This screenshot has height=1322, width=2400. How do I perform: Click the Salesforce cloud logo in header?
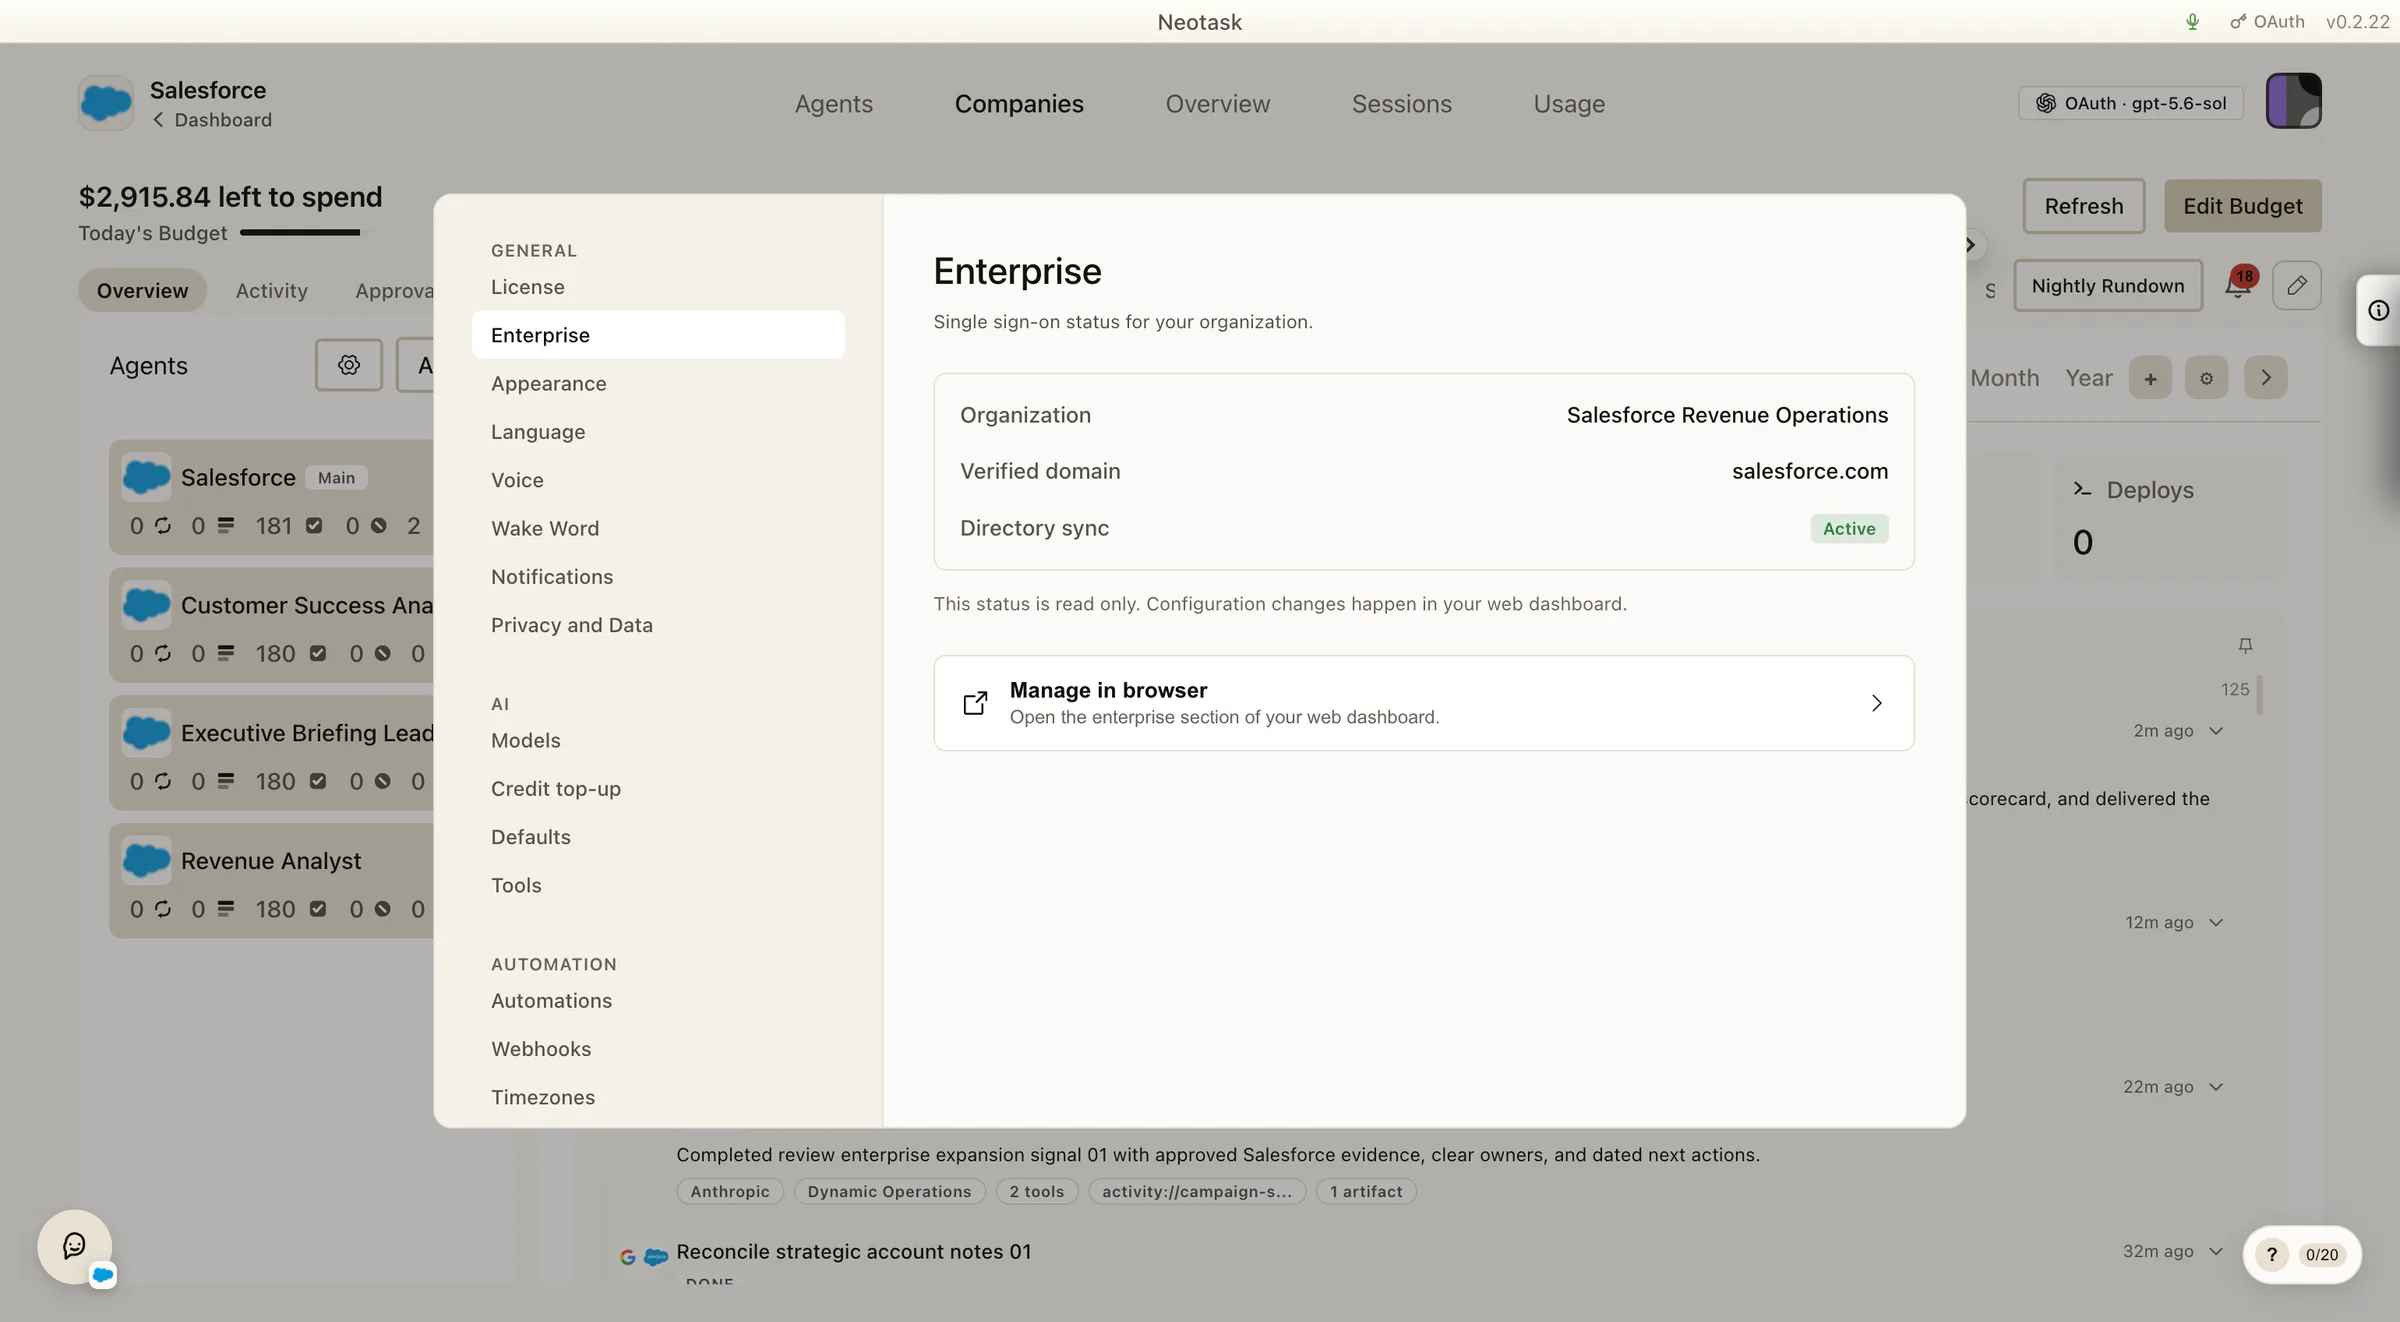[106, 102]
